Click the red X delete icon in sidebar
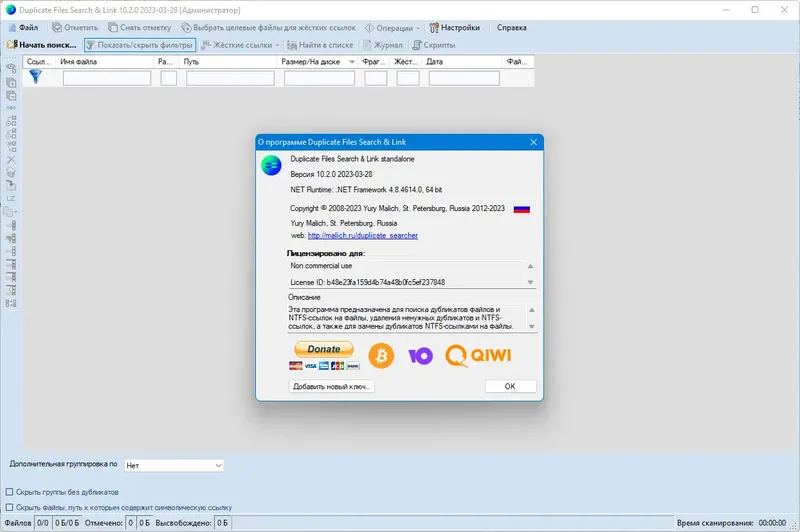 [11, 160]
